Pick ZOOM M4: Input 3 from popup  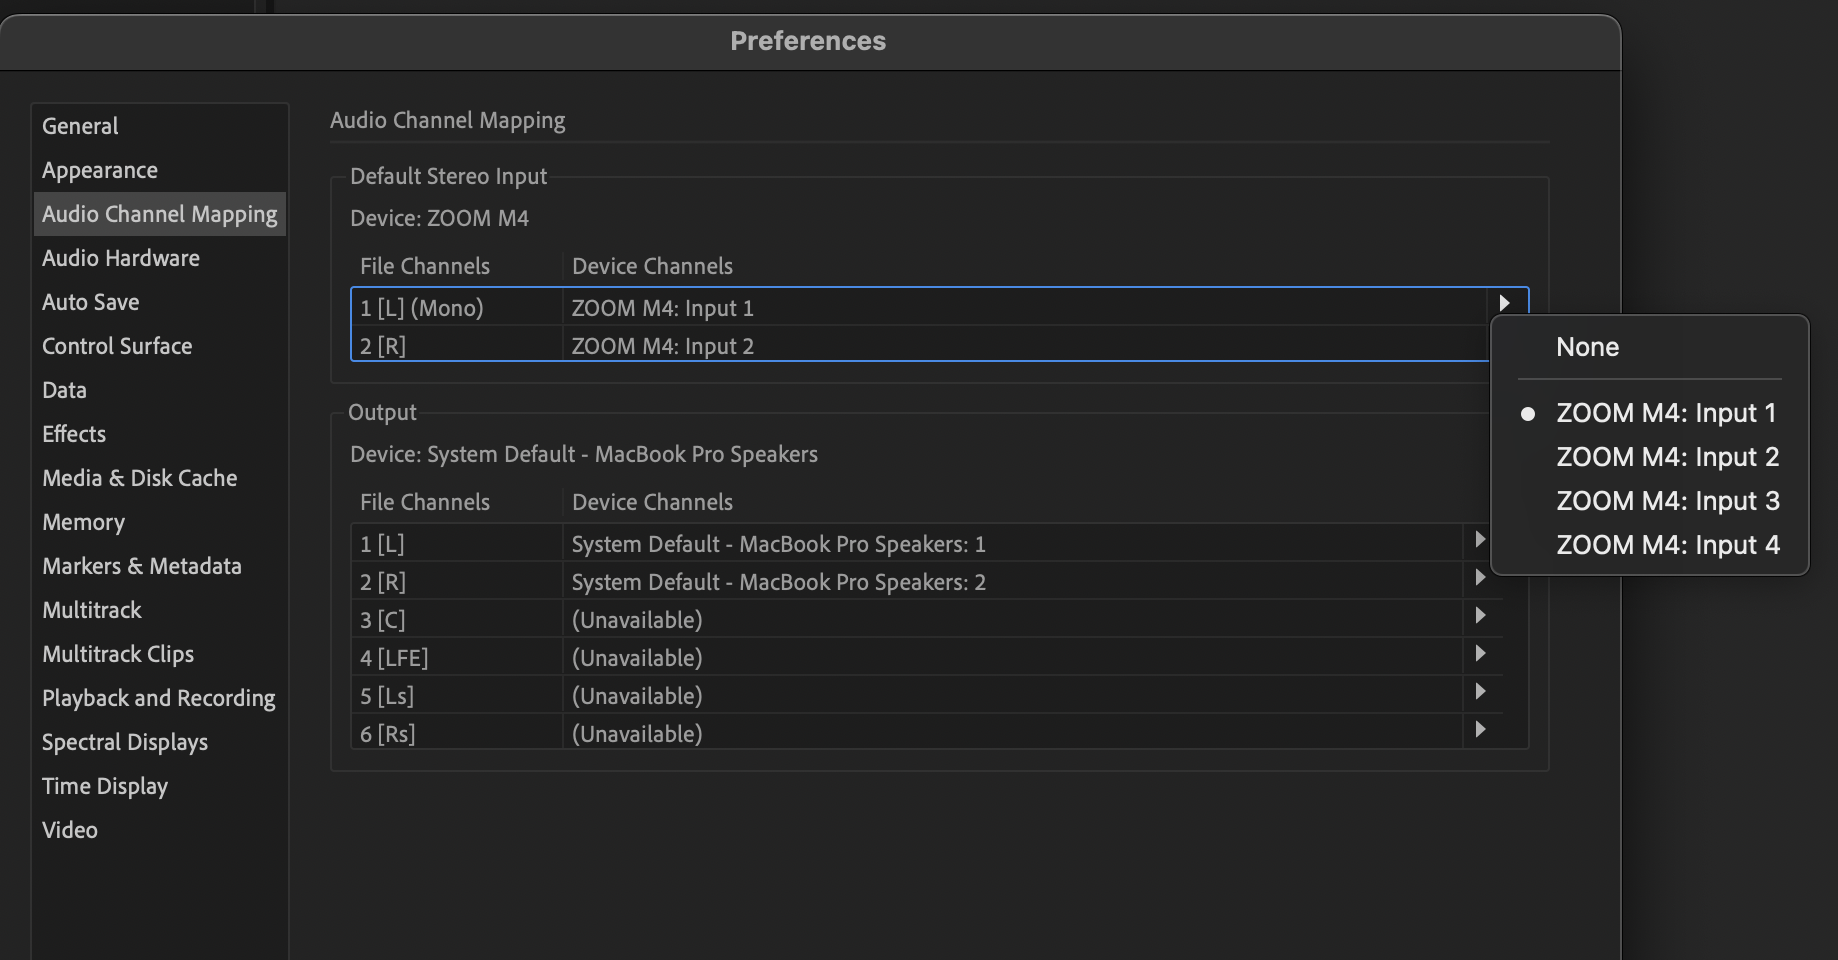click(x=1667, y=501)
